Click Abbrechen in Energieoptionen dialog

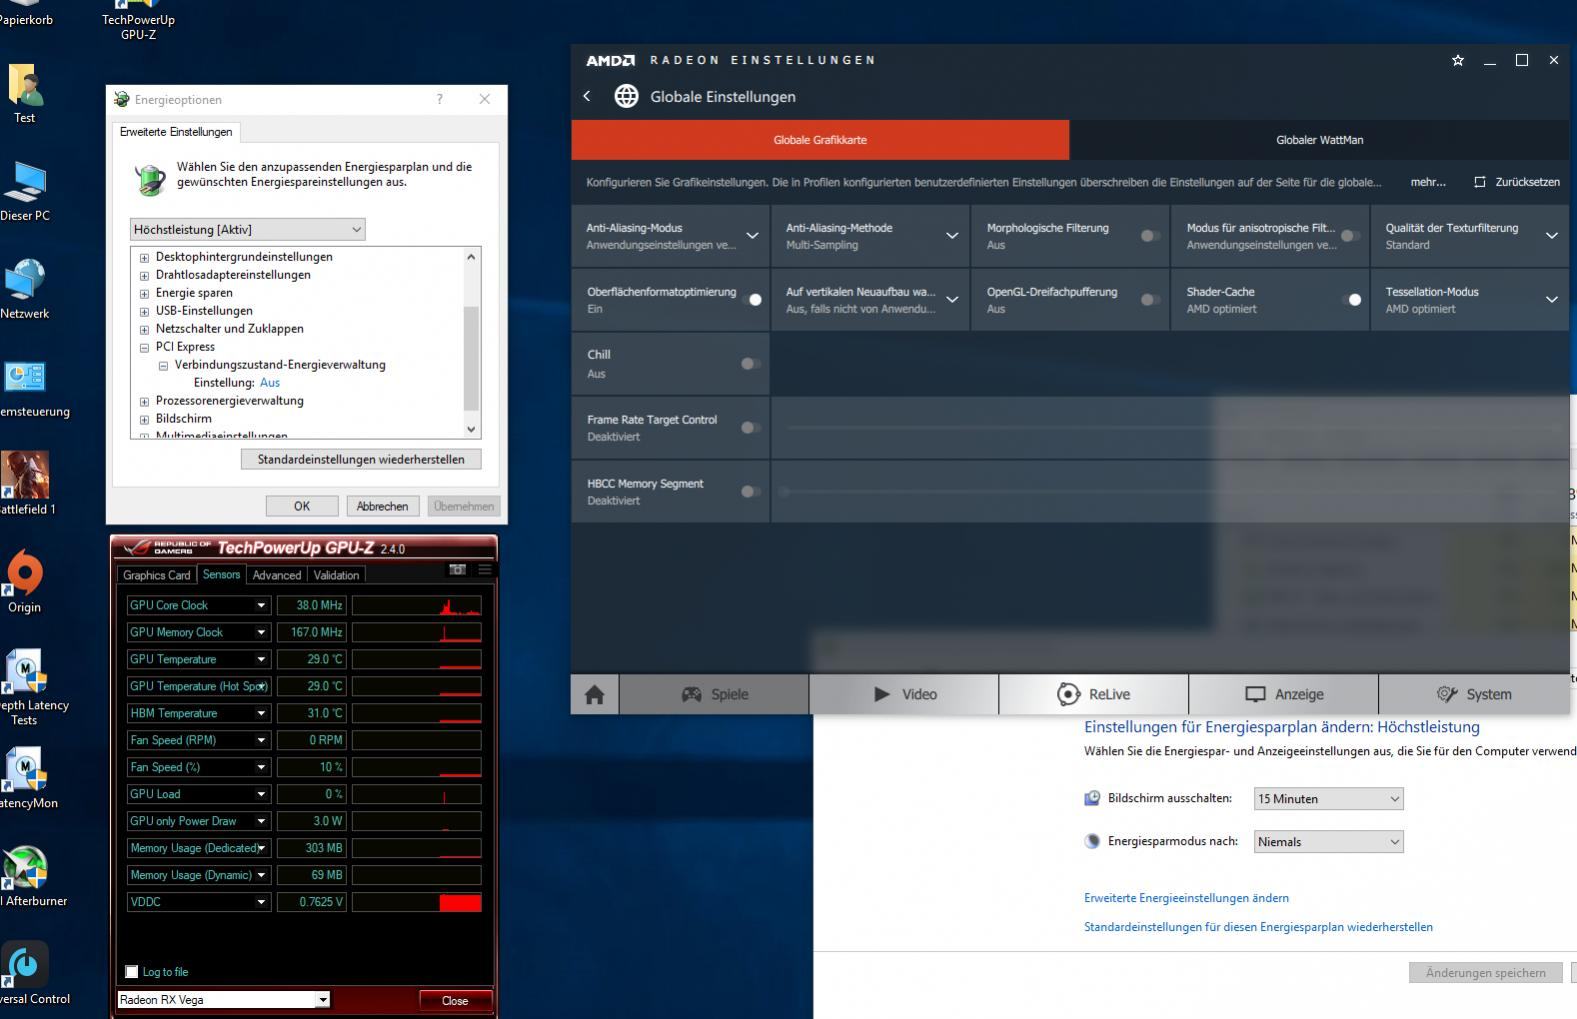(x=382, y=506)
